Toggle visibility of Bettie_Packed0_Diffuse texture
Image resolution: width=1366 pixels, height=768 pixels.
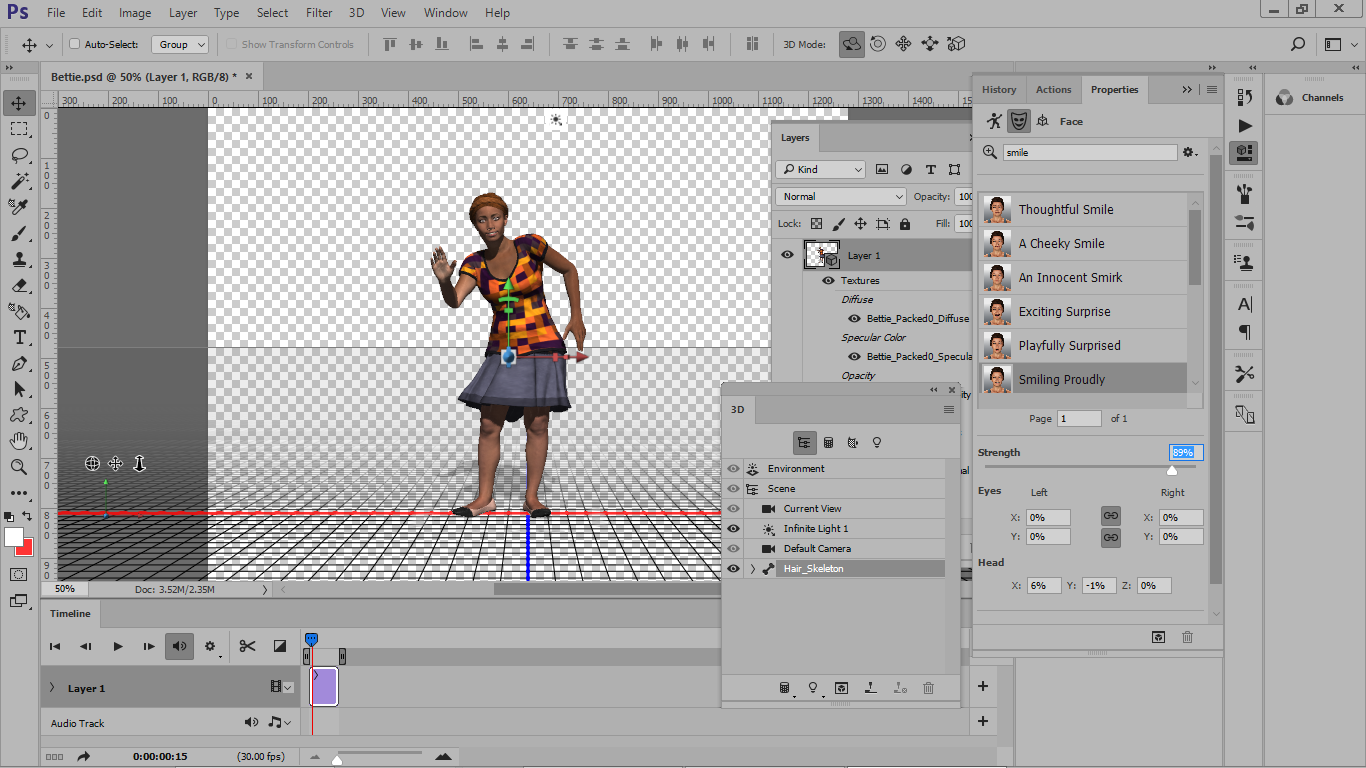(854, 318)
